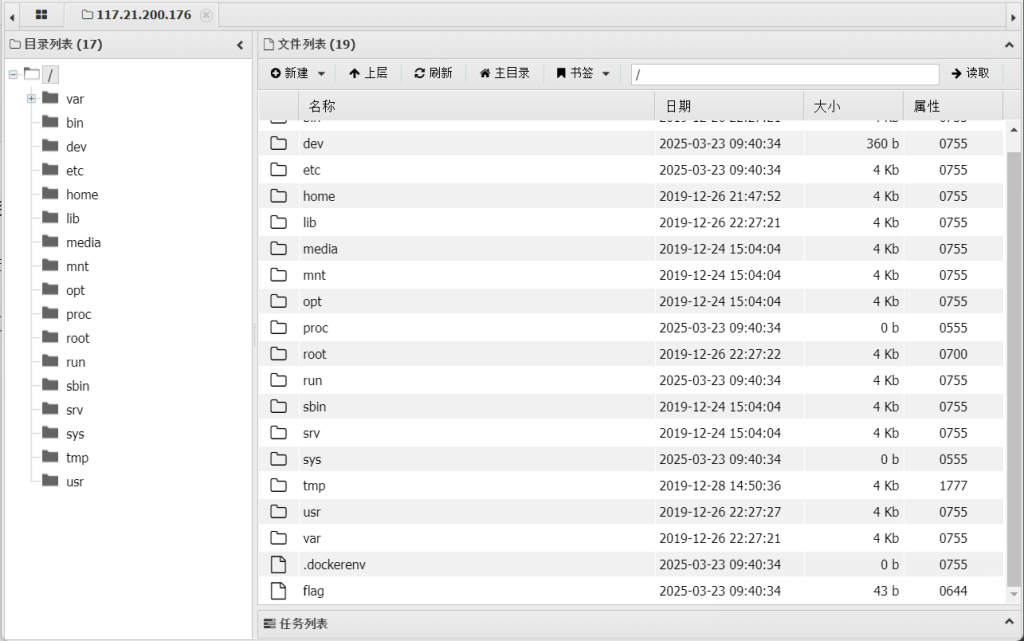
Task: Click the path input field
Action: (x=785, y=74)
